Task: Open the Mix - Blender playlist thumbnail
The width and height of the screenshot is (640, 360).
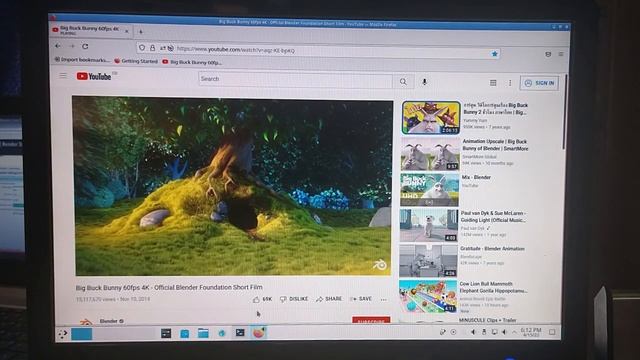Action: pyautogui.click(x=429, y=190)
